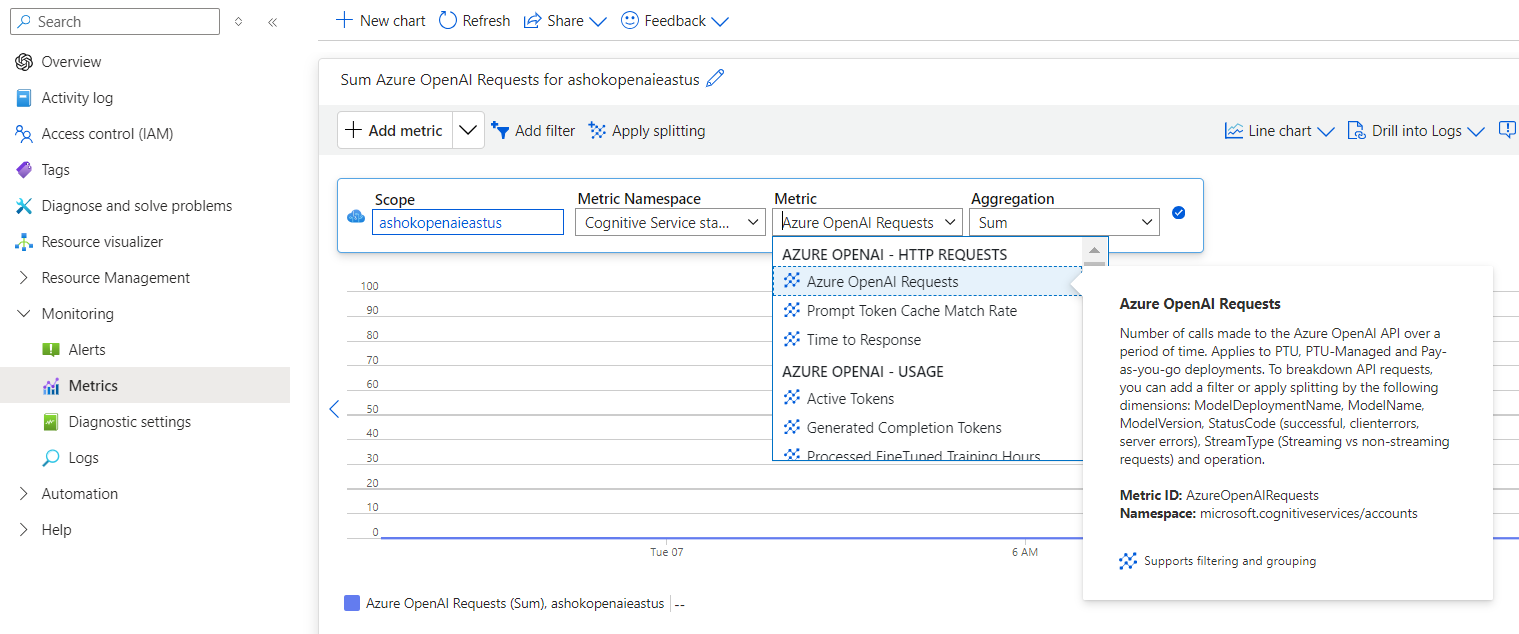Click the Logs icon under Monitoring

pyautogui.click(x=51, y=458)
